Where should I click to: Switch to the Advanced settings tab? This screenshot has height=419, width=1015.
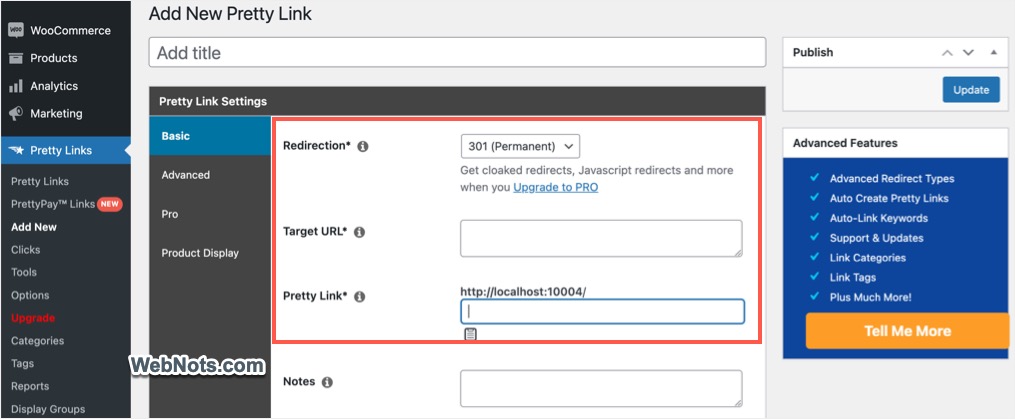point(186,175)
